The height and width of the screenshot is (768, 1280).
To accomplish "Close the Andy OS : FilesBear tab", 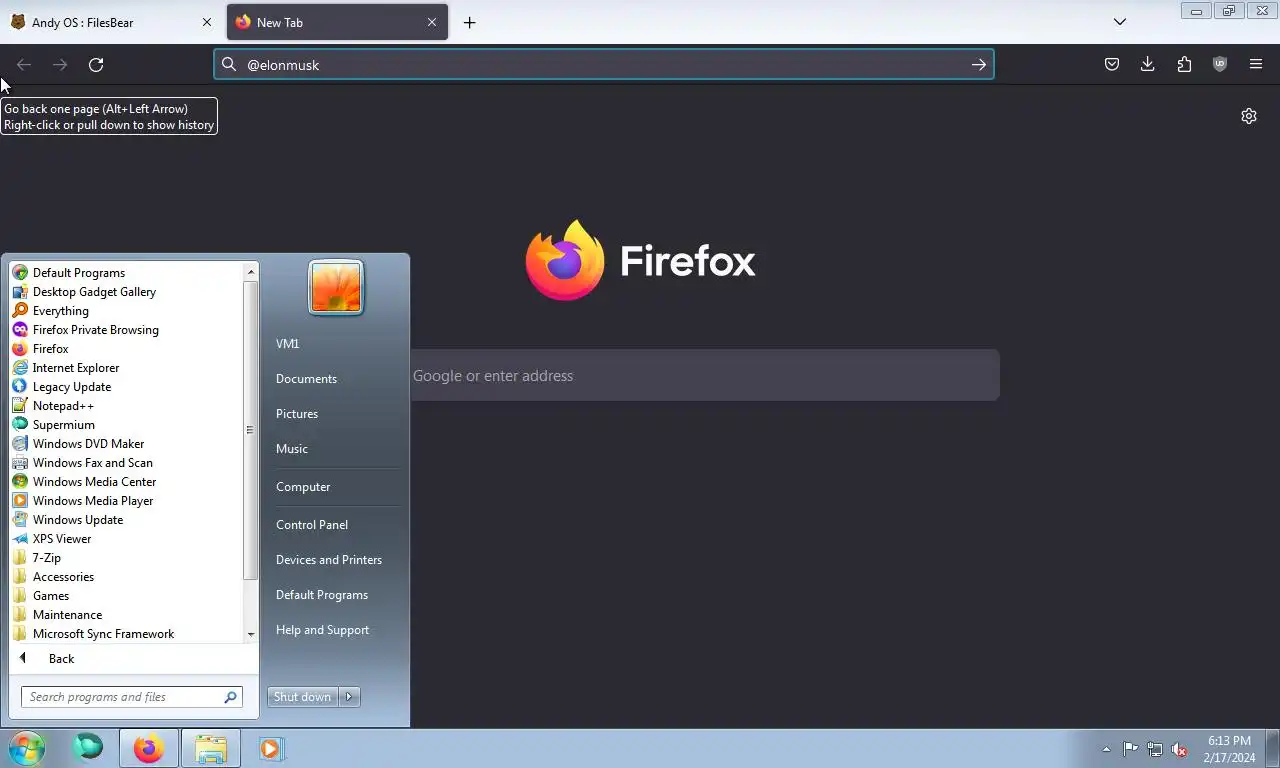I will [207, 22].
